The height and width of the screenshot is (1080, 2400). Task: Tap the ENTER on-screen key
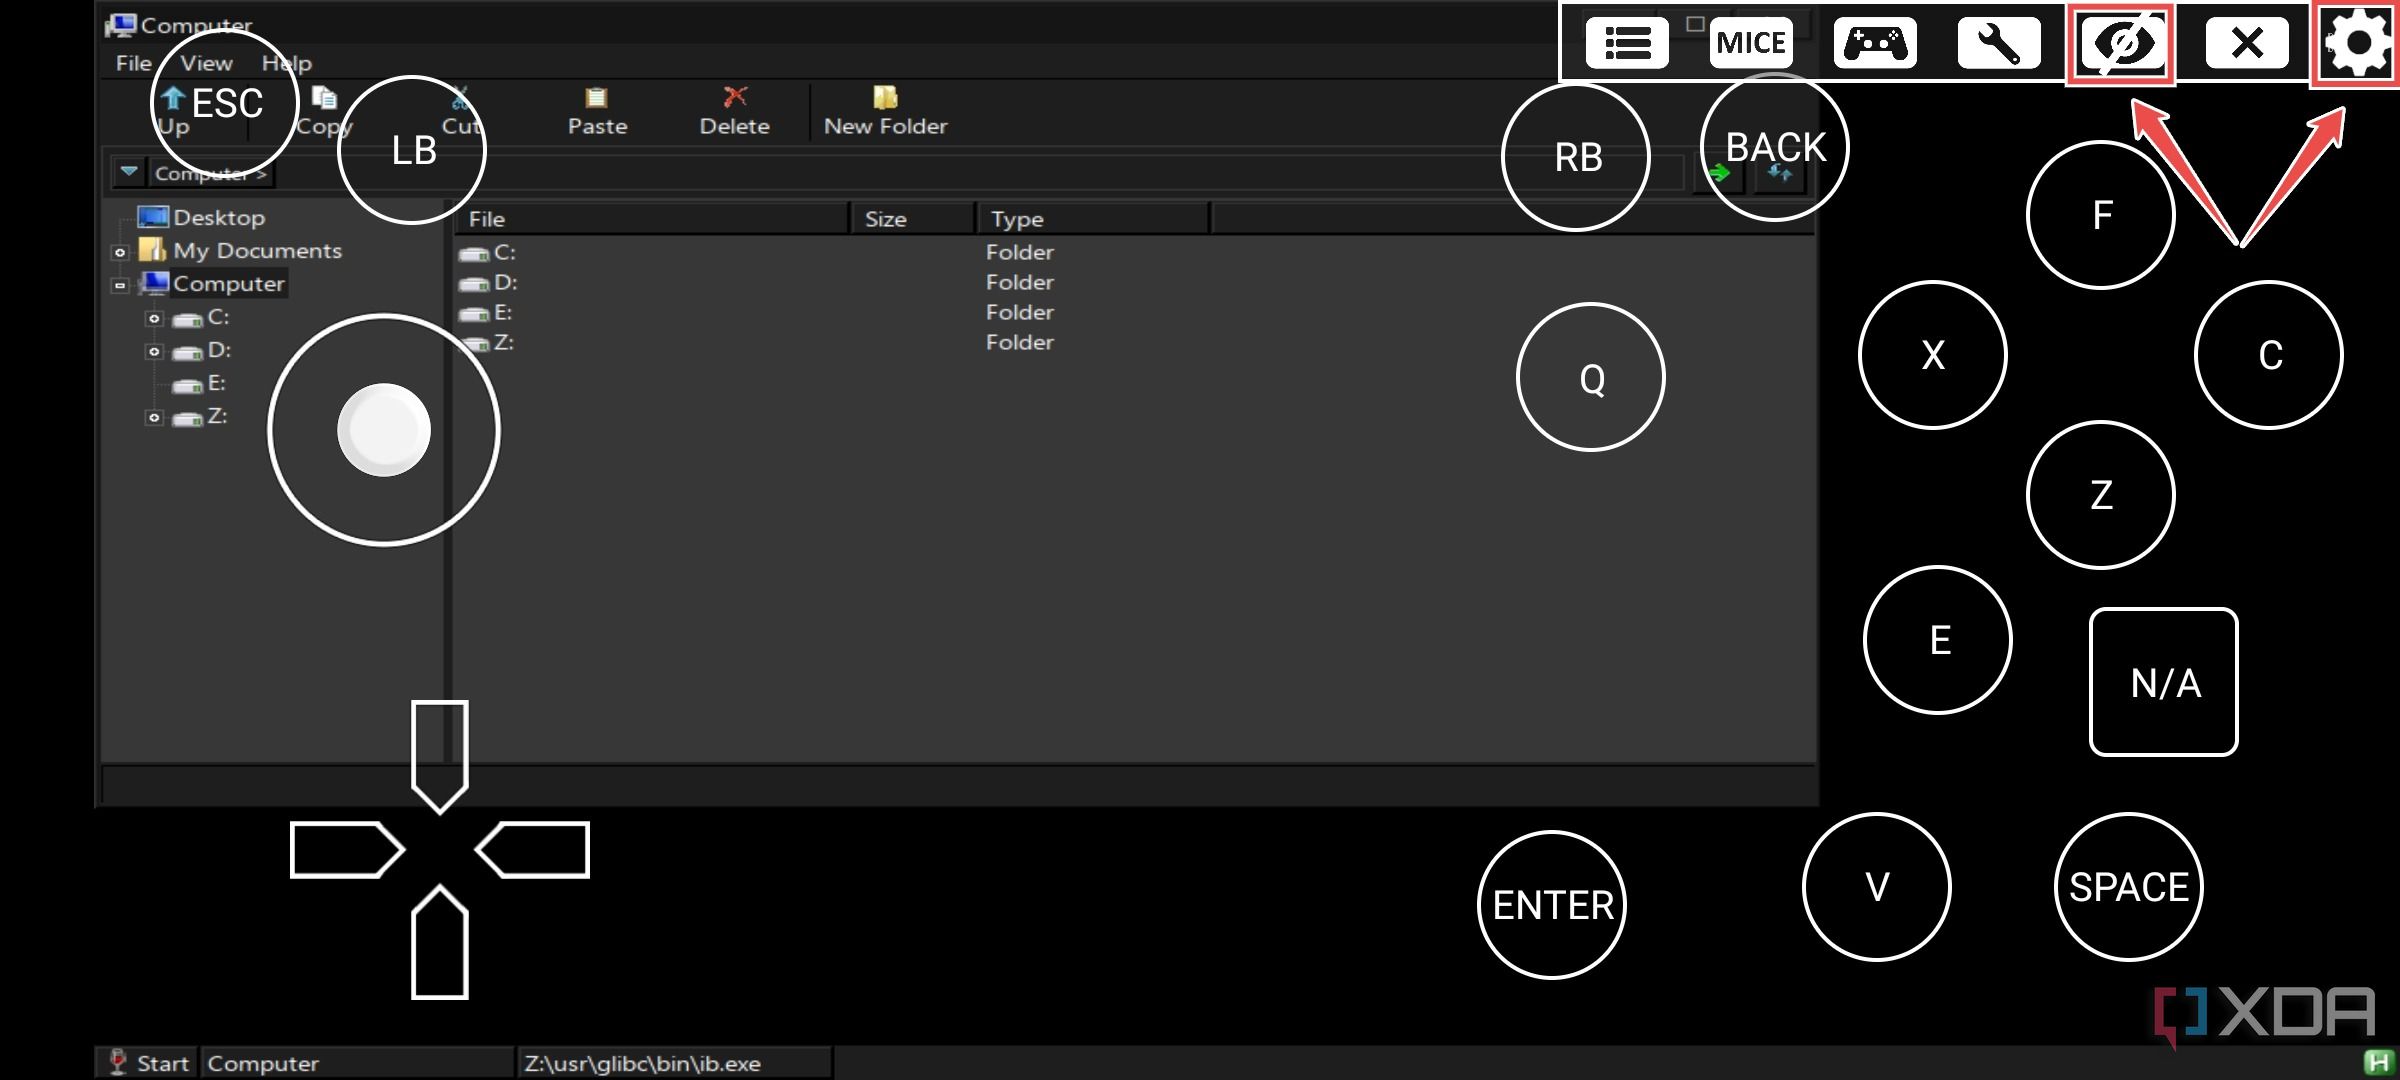pos(1552,905)
